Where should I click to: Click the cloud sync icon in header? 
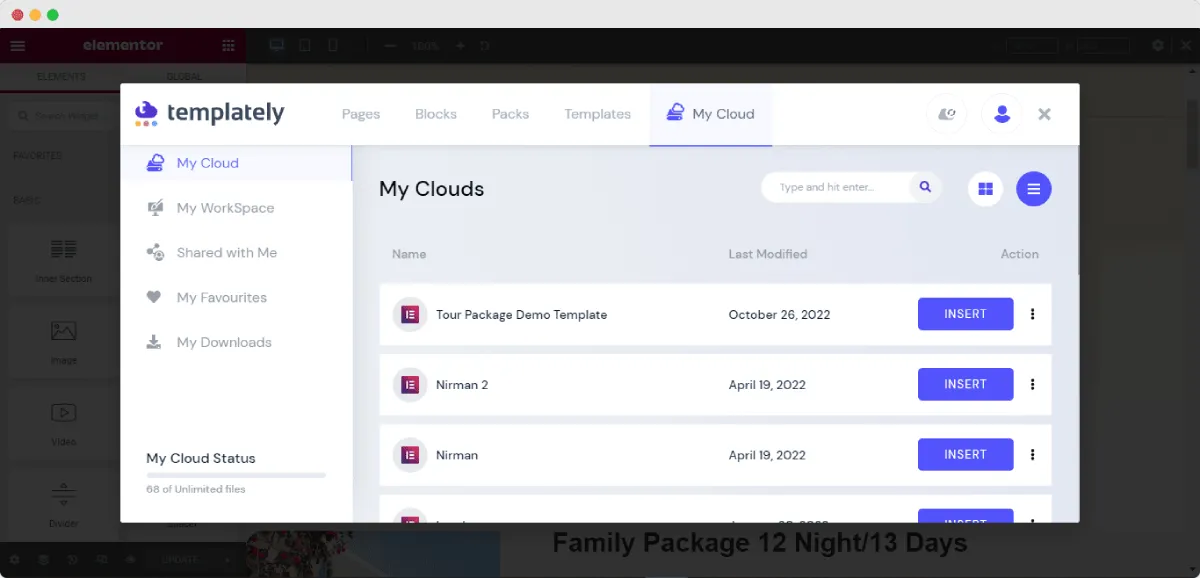click(946, 114)
